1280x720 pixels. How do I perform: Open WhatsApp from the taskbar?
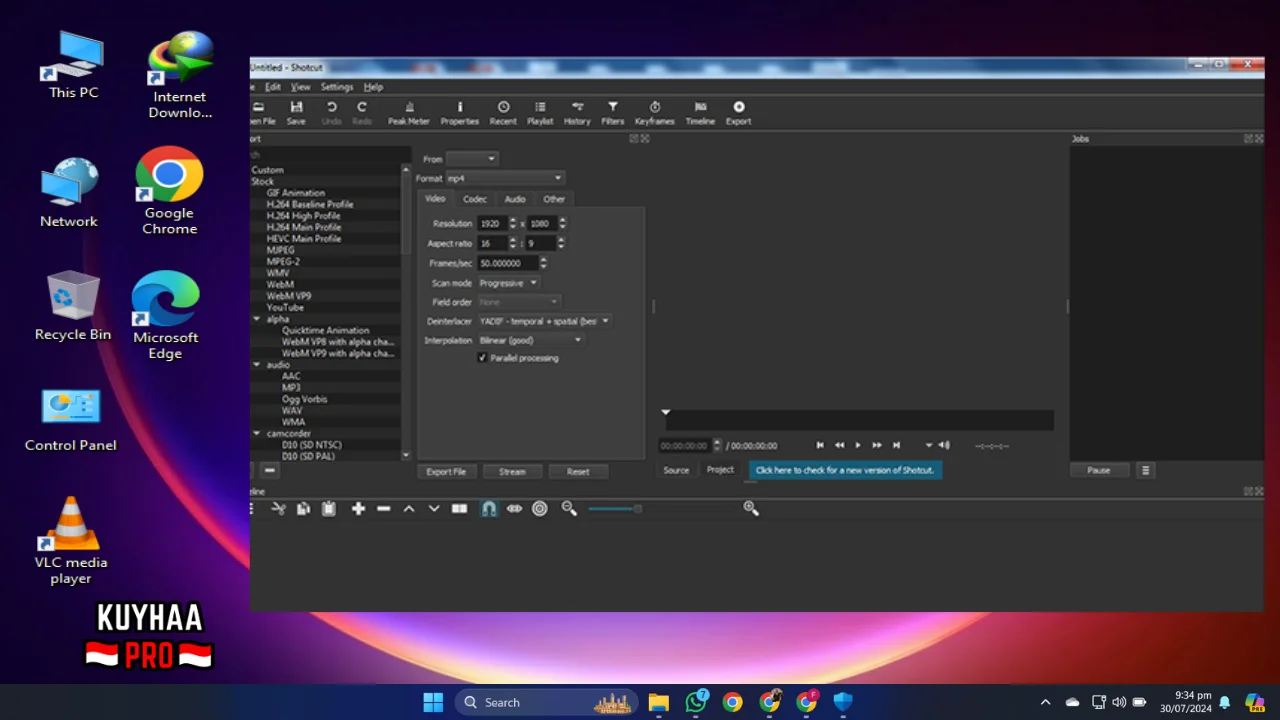click(696, 702)
